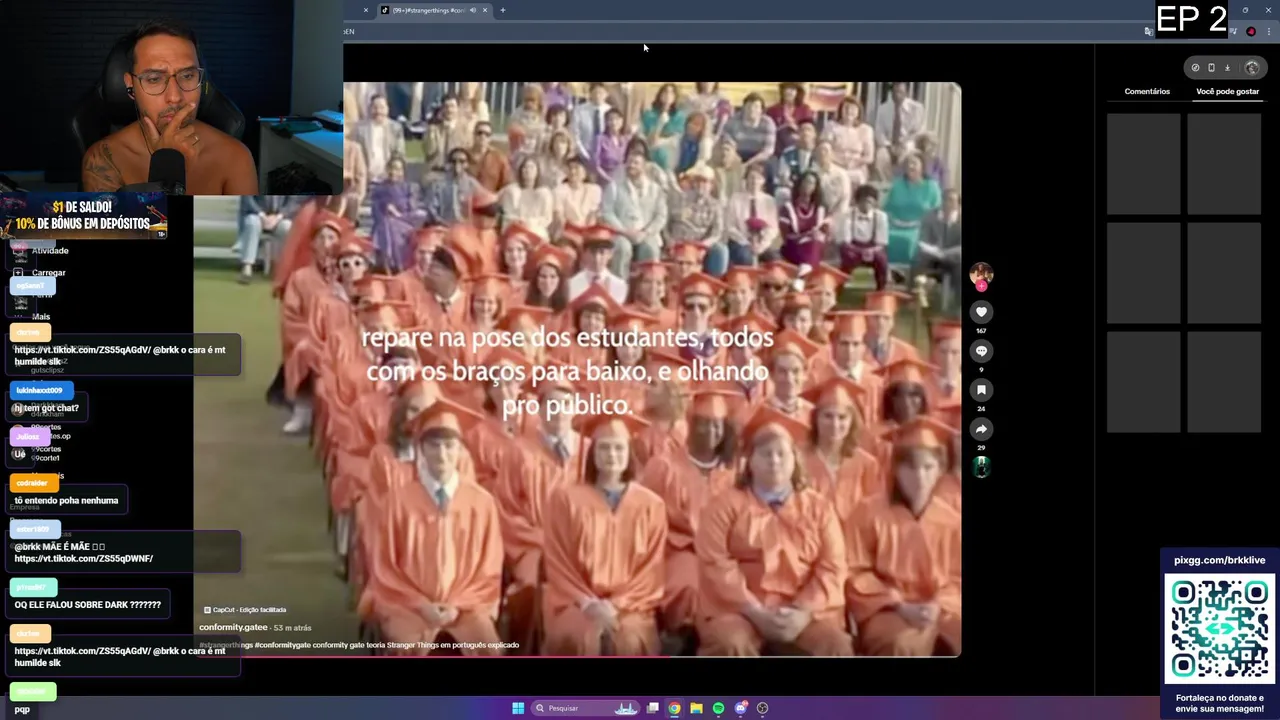The height and width of the screenshot is (720, 1280).
Task: Click the download icon in top pill
Action: coord(1227,68)
